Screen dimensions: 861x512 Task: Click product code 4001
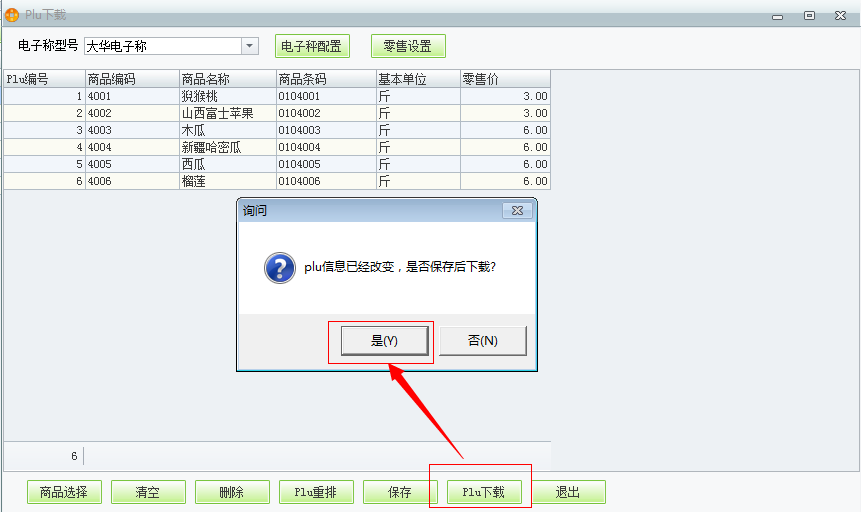coord(132,96)
